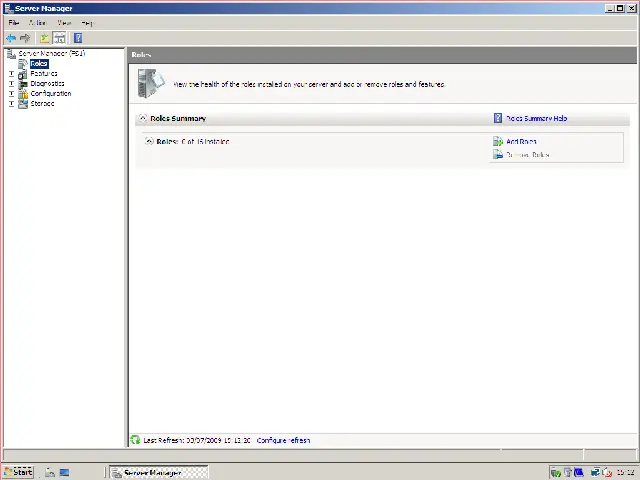Minimize the Server Manager window
Image resolution: width=640 pixels, height=480 pixels.
point(610,8)
